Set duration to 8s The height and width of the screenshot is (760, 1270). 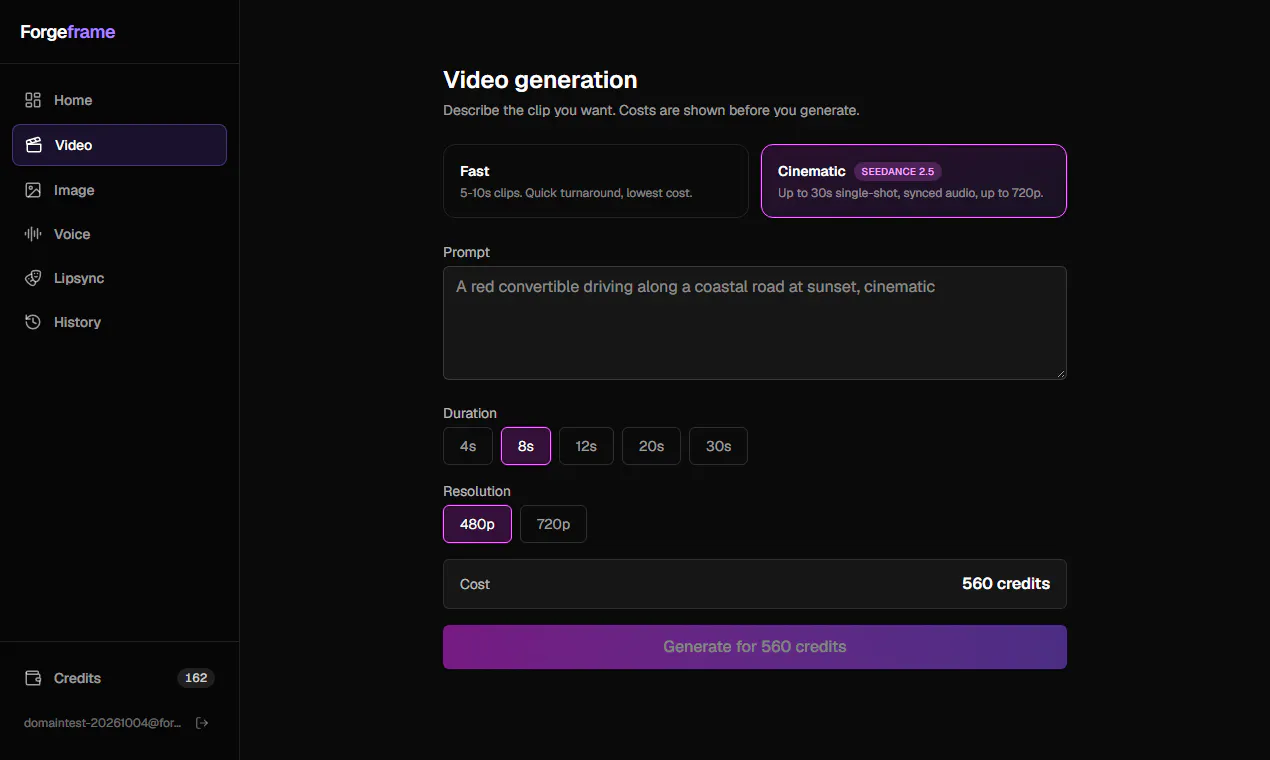pos(526,446)
